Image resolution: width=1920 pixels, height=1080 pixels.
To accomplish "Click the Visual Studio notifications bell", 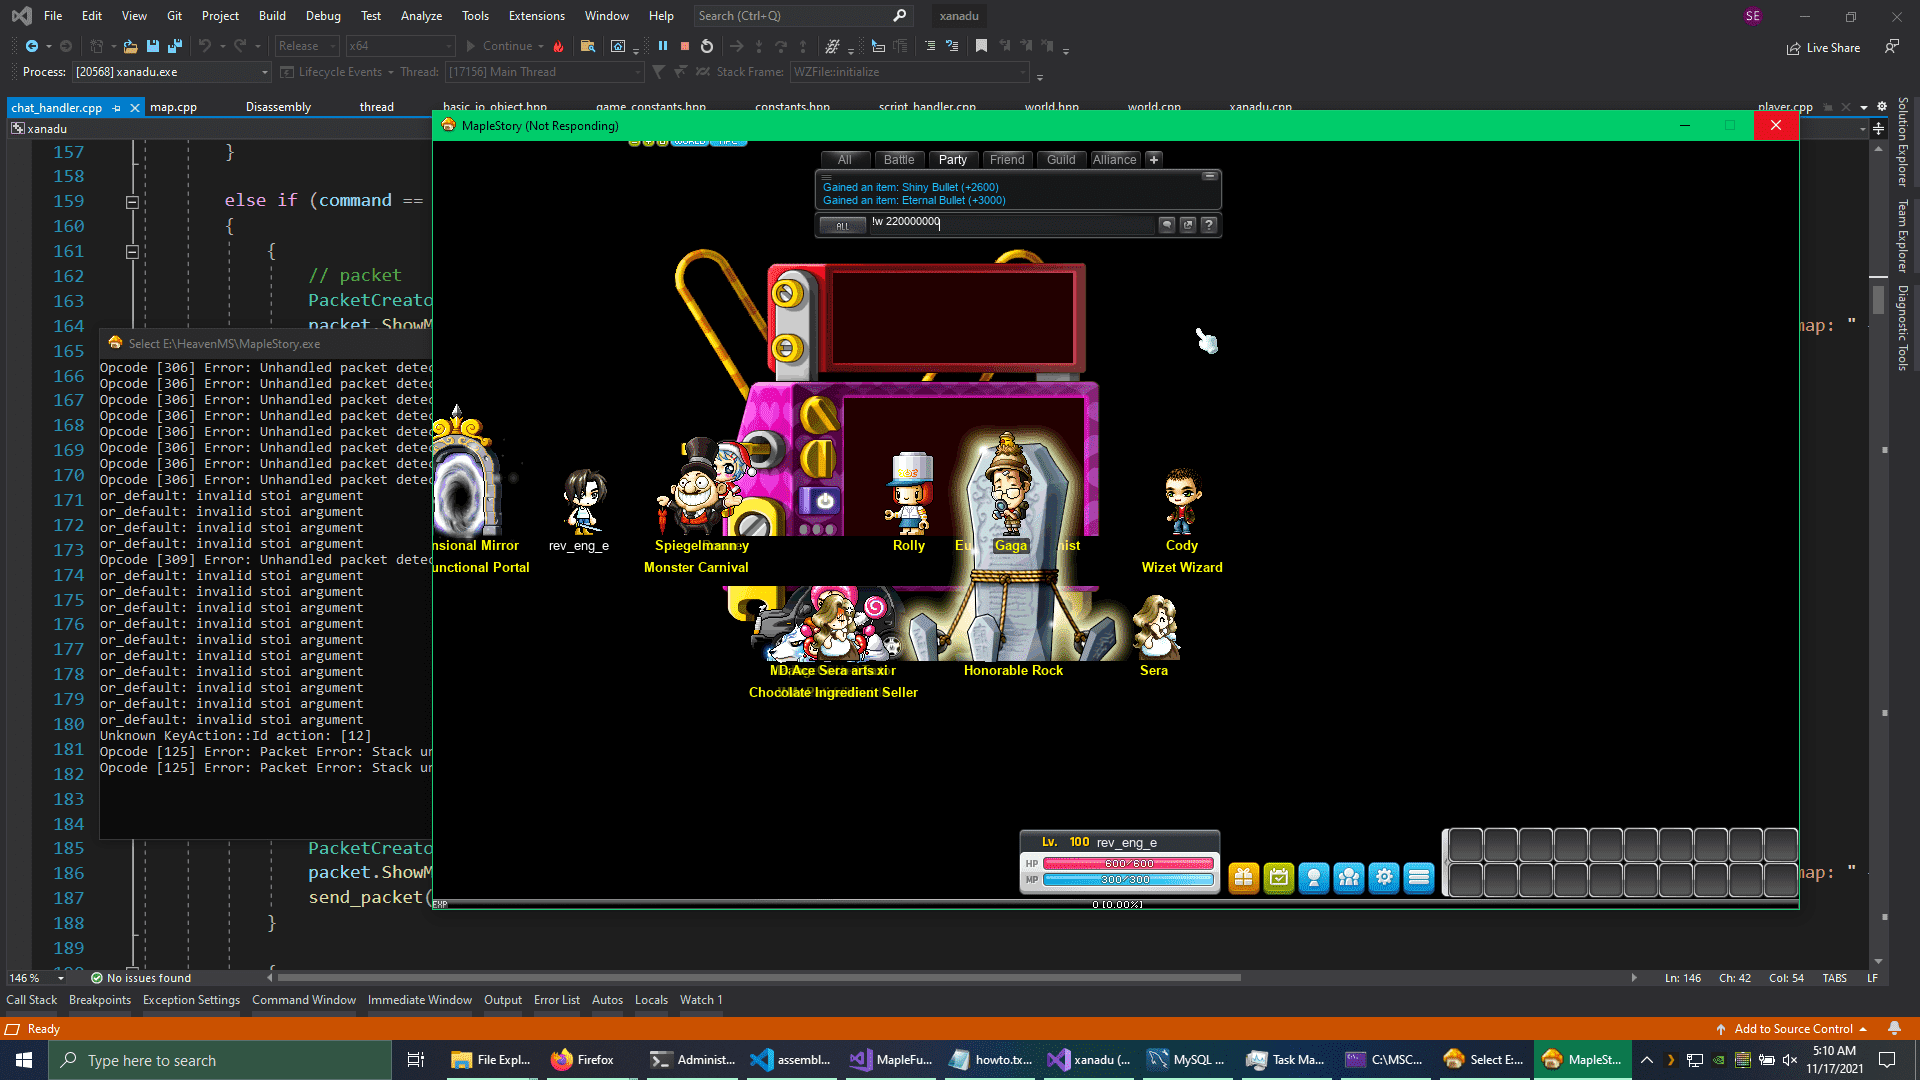I will coord(1894,1028).
